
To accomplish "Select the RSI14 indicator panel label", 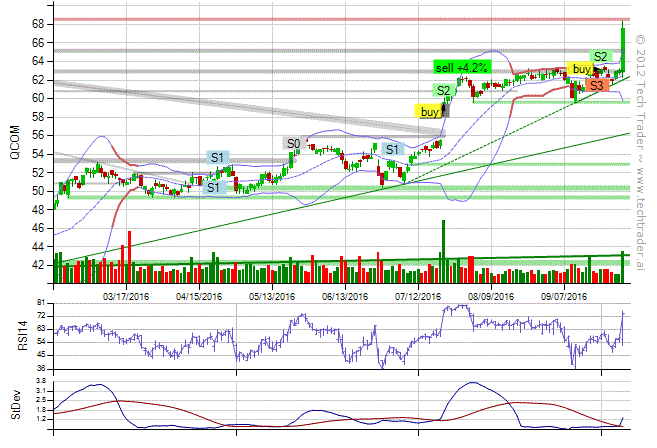I will (12, 334).
